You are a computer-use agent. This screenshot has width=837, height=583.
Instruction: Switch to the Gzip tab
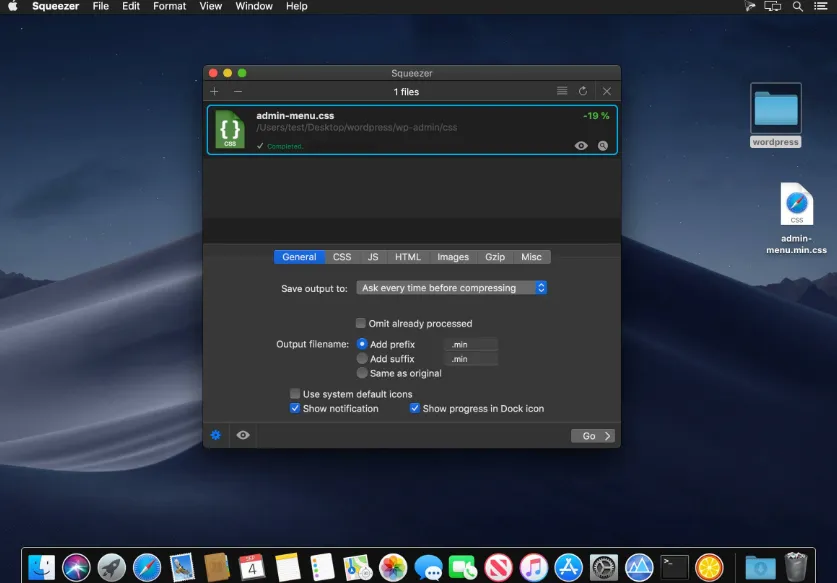(x=495, y=257)
